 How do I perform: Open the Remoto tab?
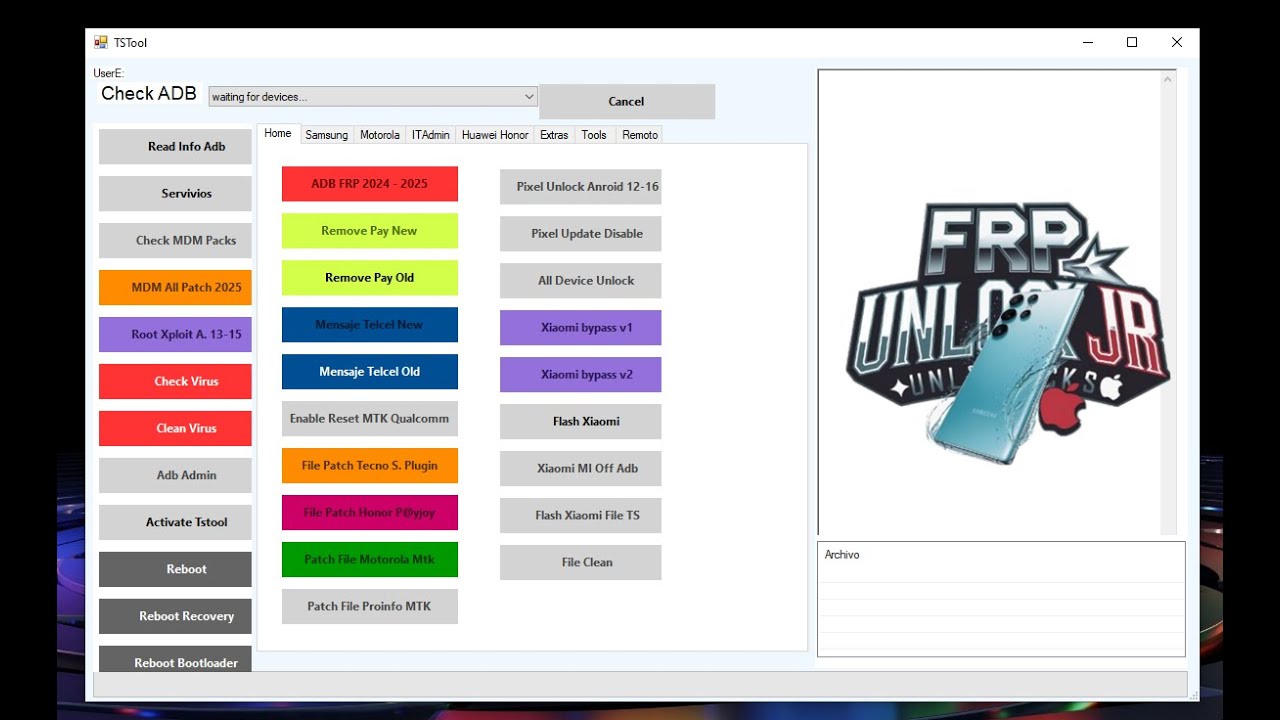click(640, 135)
